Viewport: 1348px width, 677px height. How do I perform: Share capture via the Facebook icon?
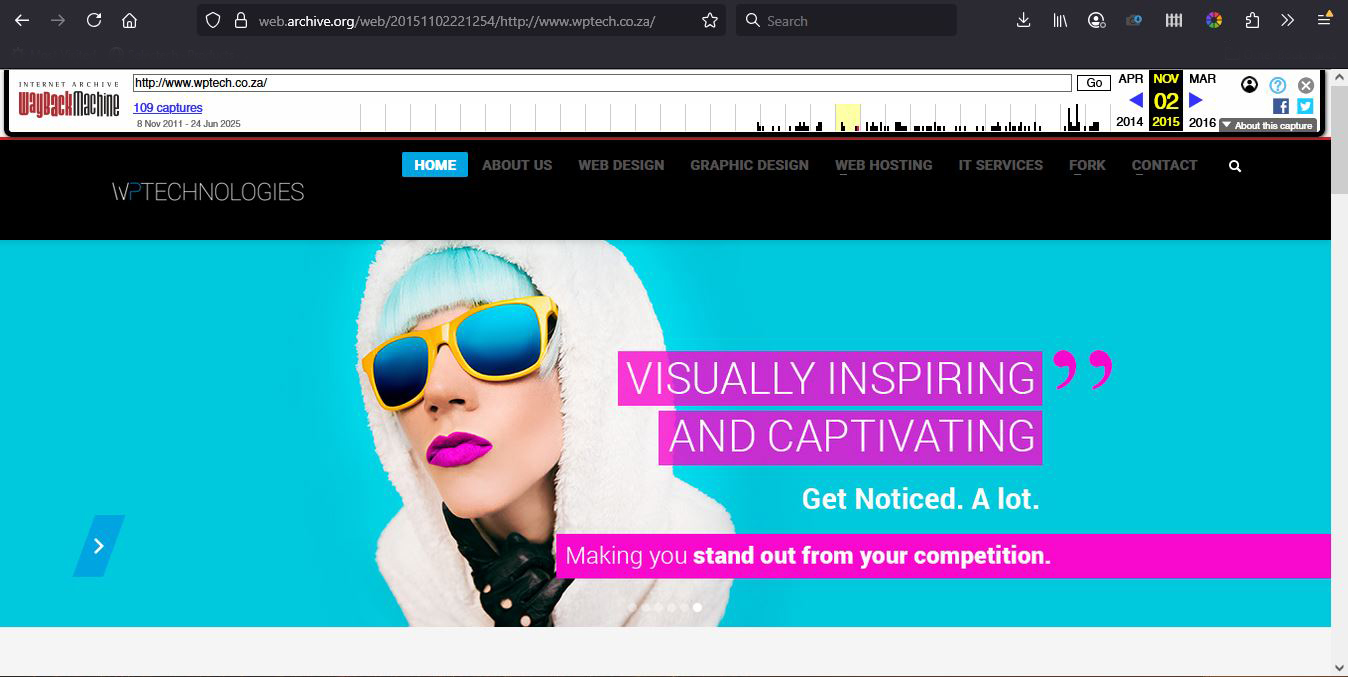click(1280, 106)
